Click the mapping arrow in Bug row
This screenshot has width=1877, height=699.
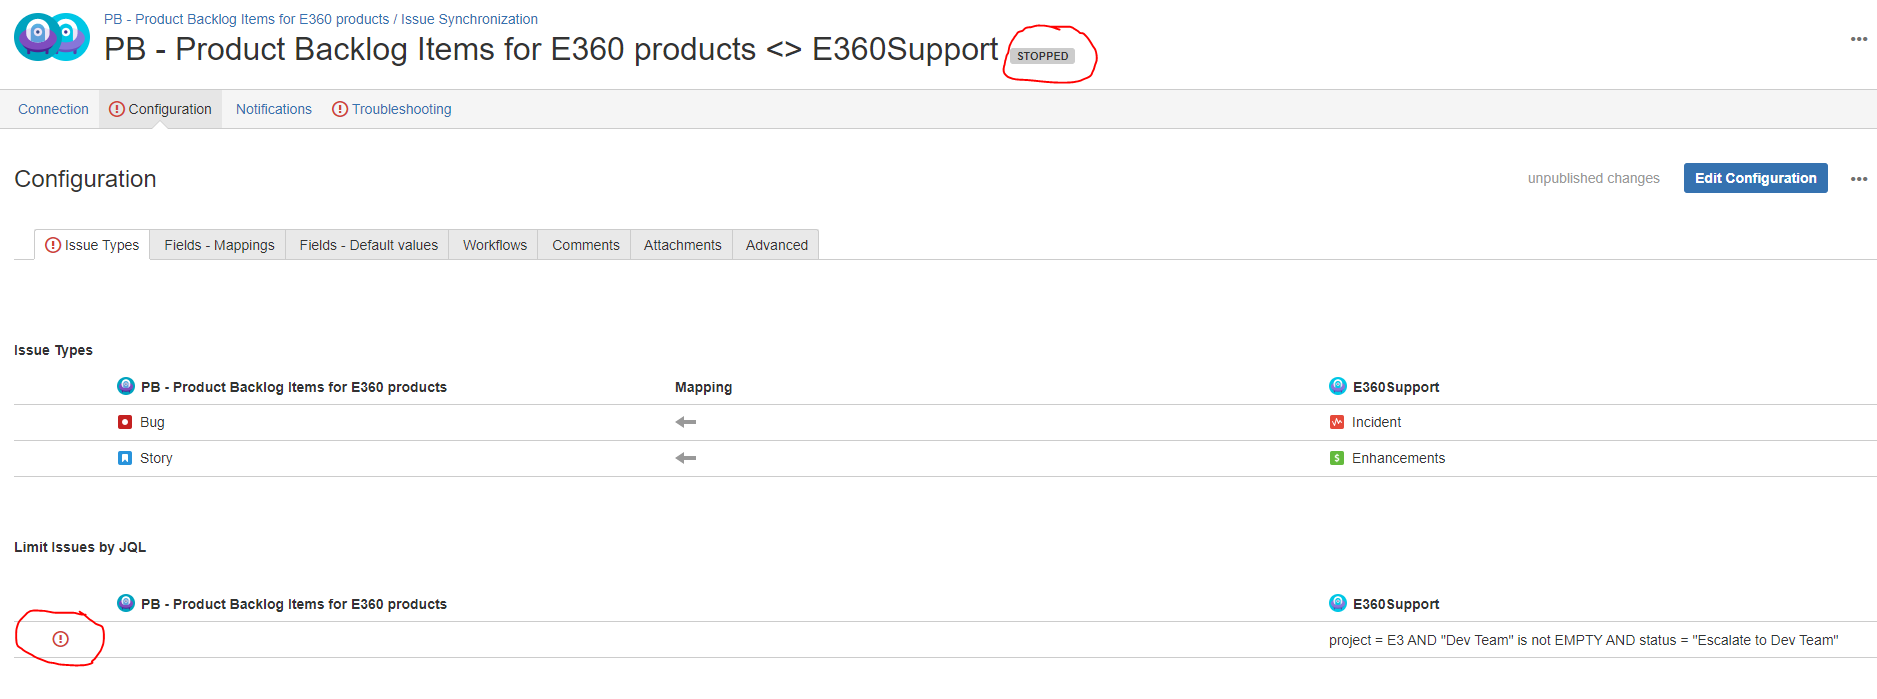pyautogui.click(x=686, y=422)
